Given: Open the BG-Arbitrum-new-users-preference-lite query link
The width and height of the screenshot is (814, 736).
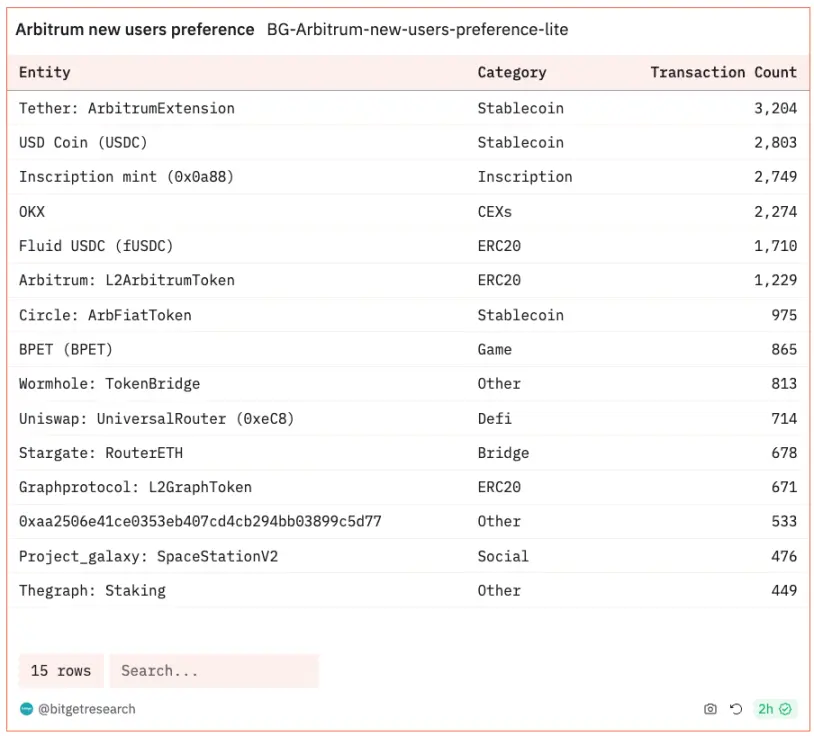Looking at the screenshot, I should coord(417,30).
